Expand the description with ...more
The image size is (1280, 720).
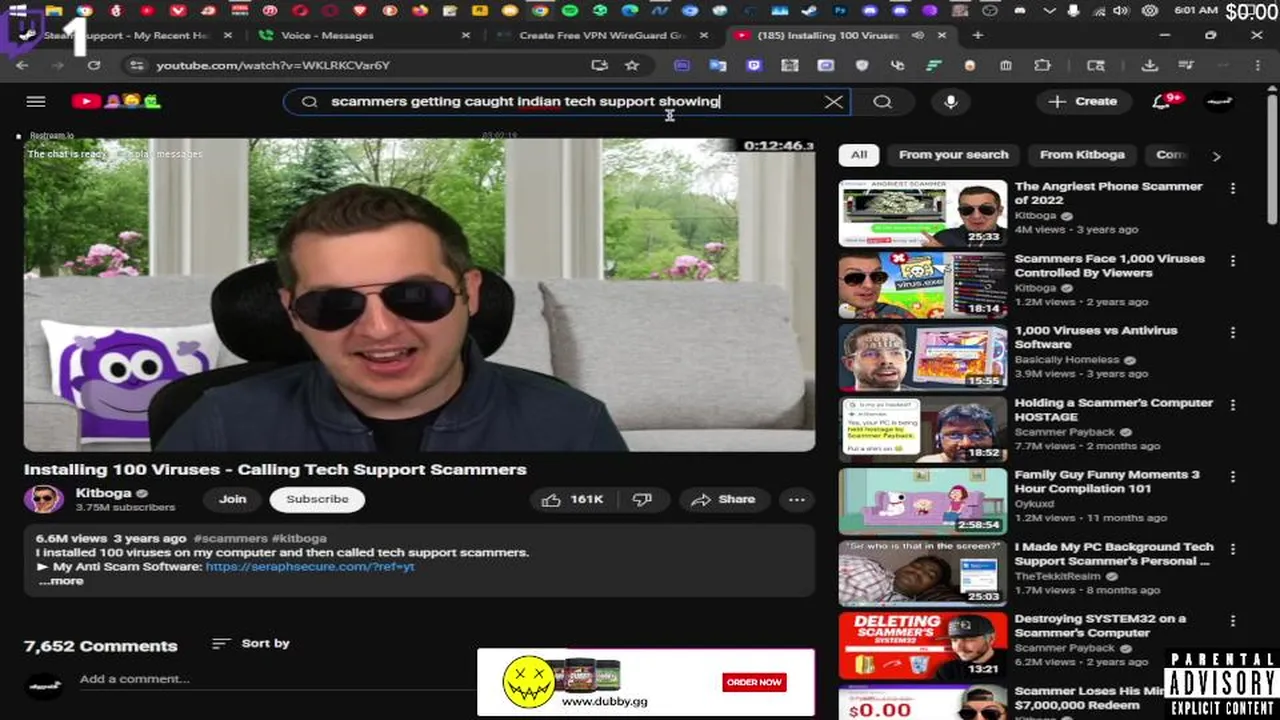click(61, 581)
